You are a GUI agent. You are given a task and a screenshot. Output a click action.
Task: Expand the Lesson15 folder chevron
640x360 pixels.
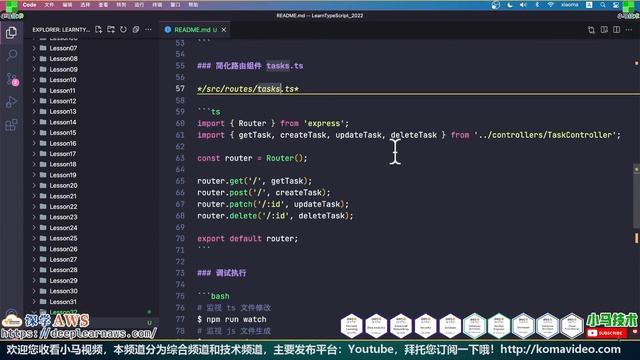(x=34, y=133)
